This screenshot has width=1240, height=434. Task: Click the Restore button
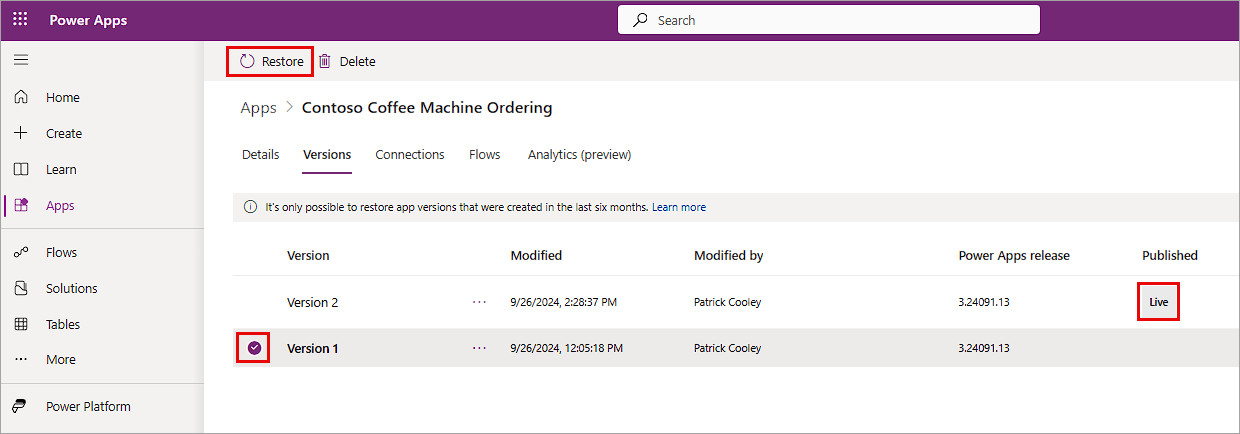click(271, 61)
